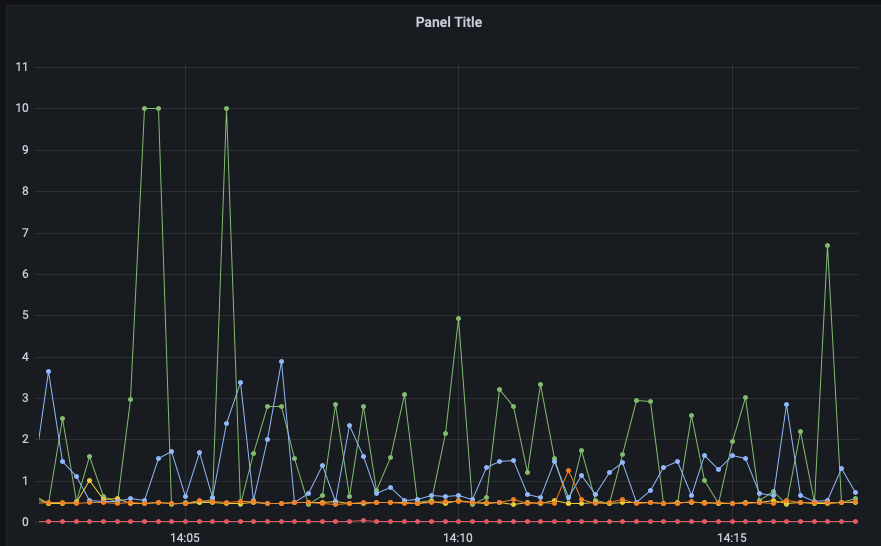This screenshot has width=881, height=546.
Task: Click the 14:10 time axis label
Action: [x=458, y=538]
